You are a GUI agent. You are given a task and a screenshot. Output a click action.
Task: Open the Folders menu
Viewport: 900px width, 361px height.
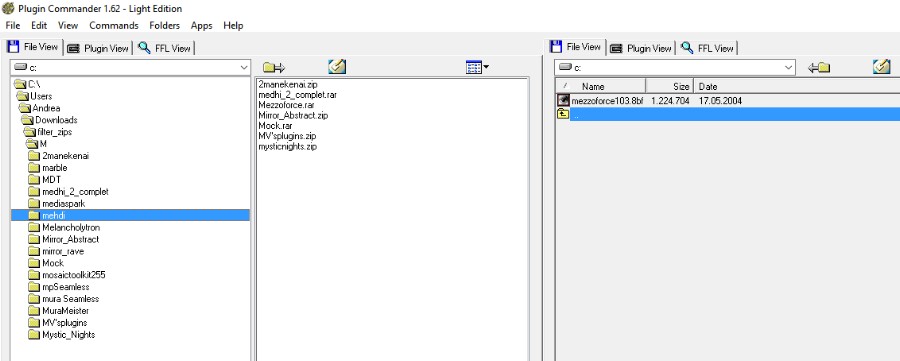coord(164,25)
